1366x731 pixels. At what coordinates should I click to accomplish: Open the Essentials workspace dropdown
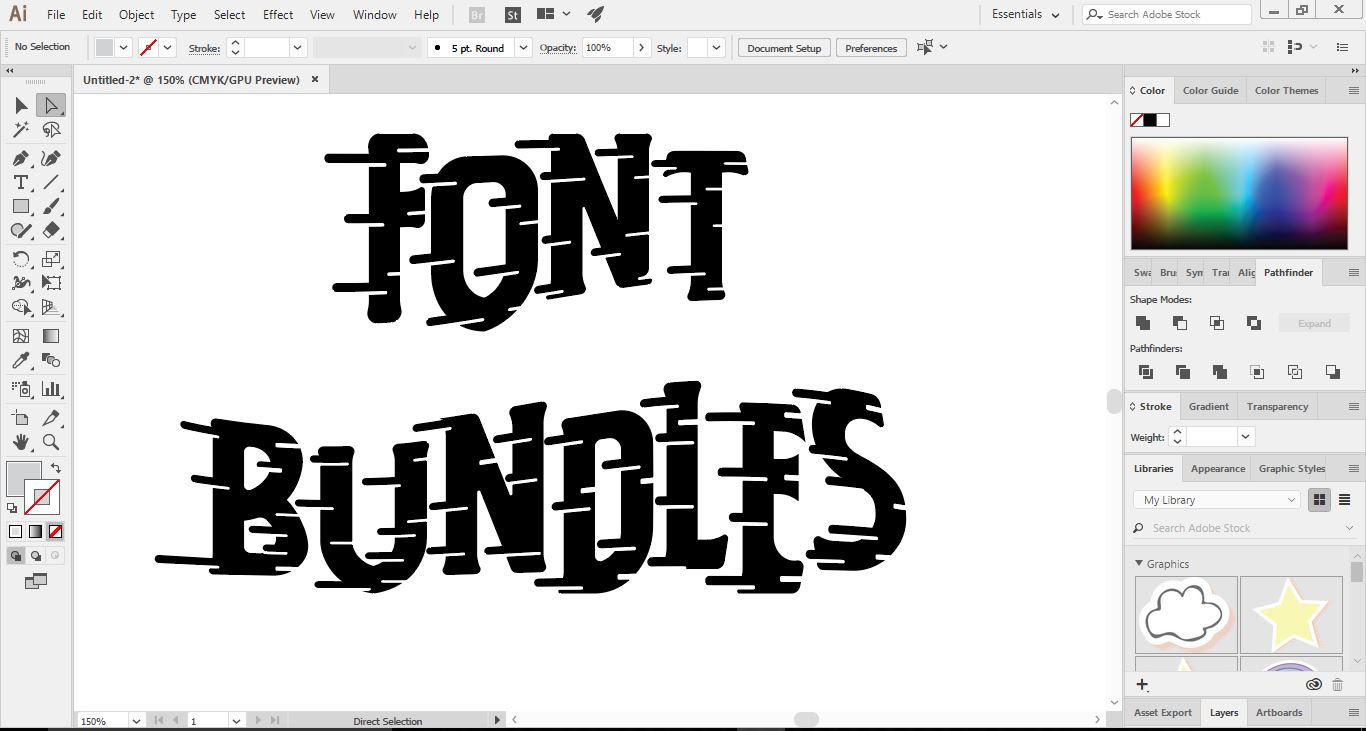1026,15
